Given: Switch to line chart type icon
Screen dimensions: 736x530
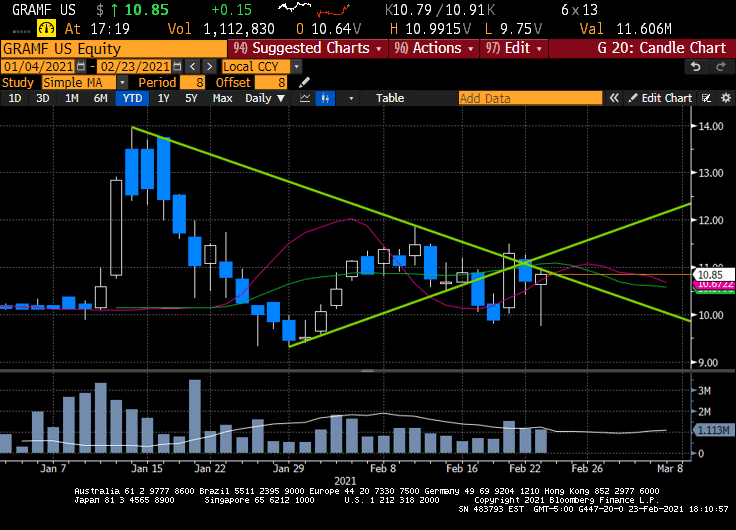Looking at the screenshot, I should 305,98.
